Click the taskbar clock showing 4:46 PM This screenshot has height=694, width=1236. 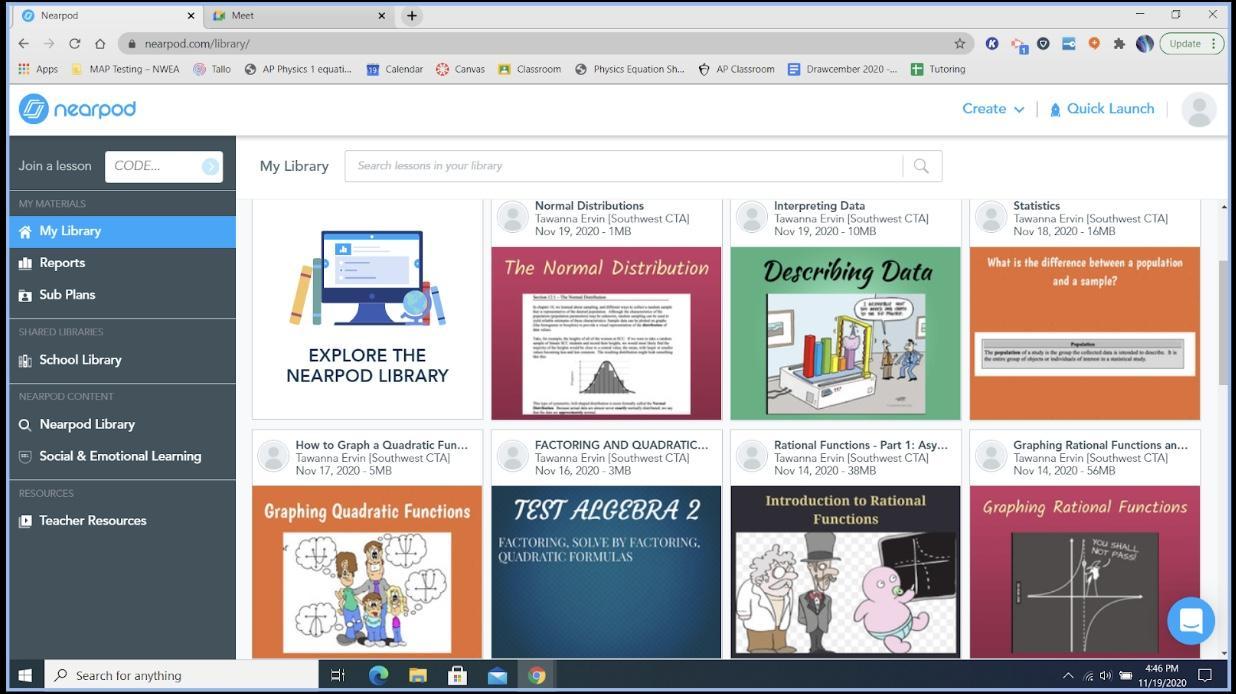[1160, 675]
